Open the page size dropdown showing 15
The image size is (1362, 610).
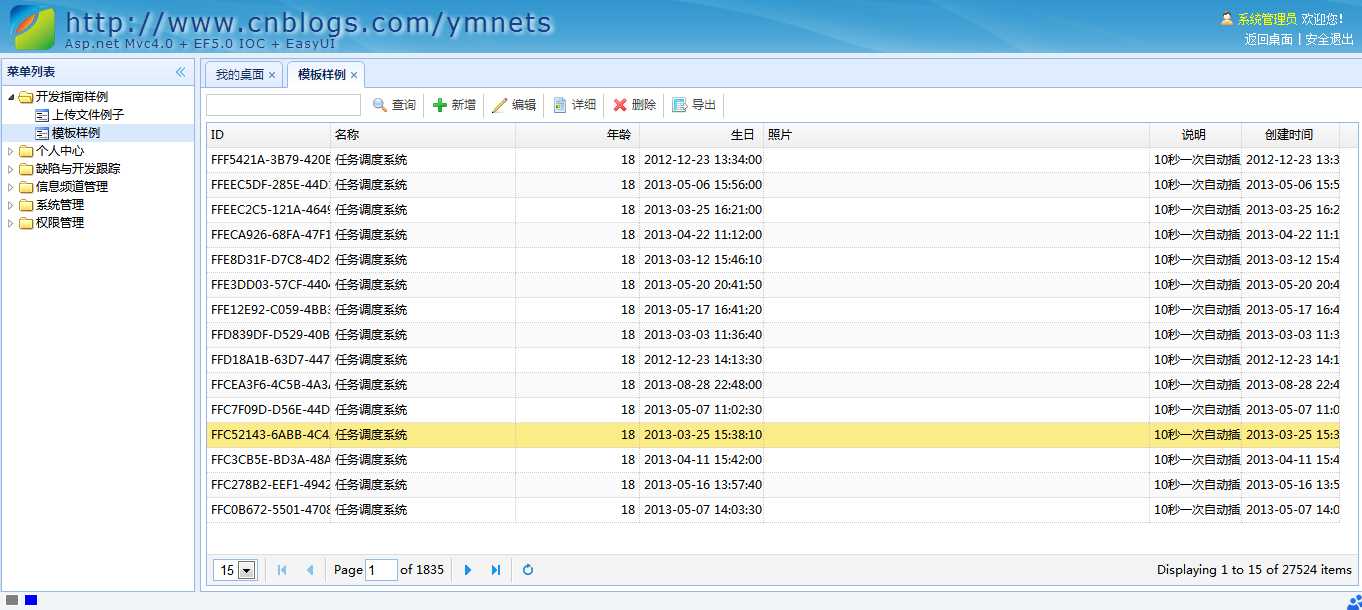click(235, 570)
